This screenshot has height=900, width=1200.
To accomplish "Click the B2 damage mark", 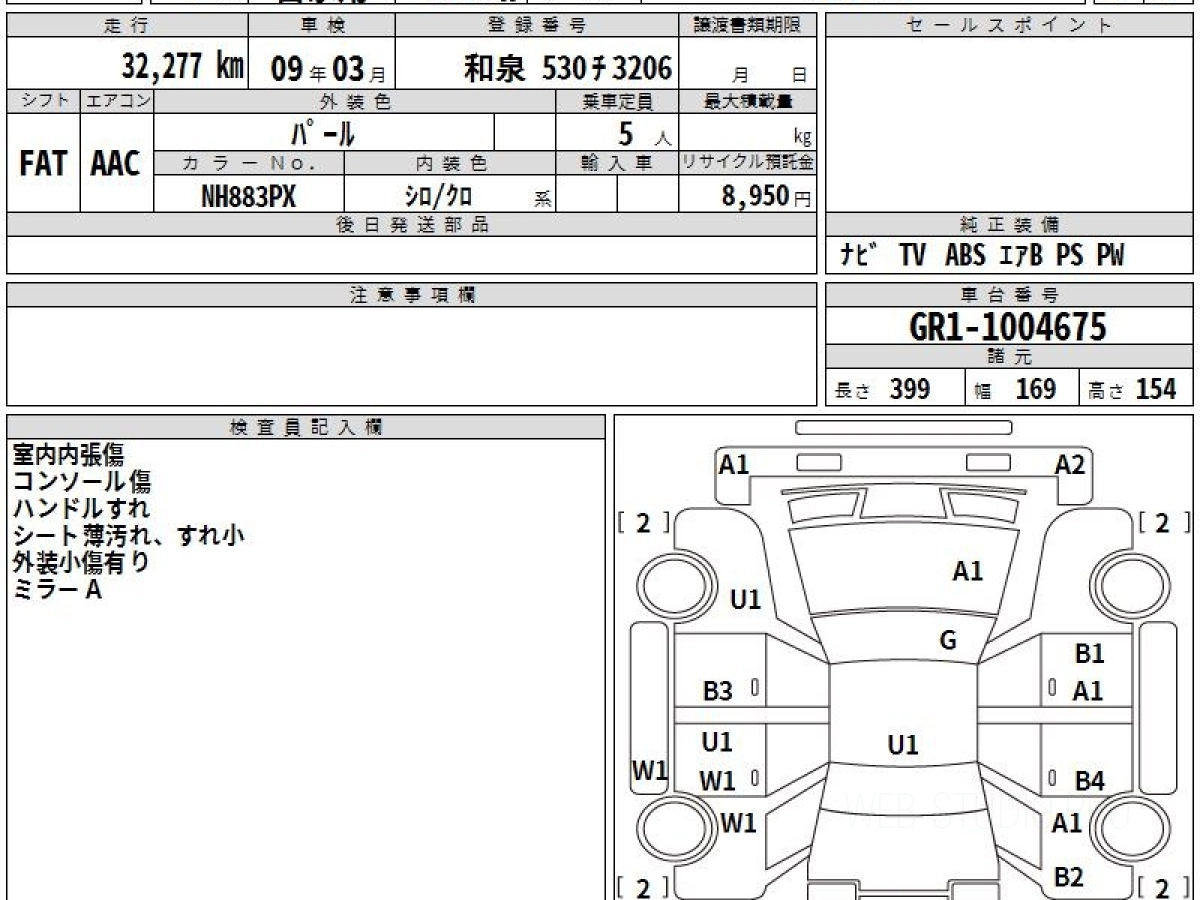I will [1069, 877].
